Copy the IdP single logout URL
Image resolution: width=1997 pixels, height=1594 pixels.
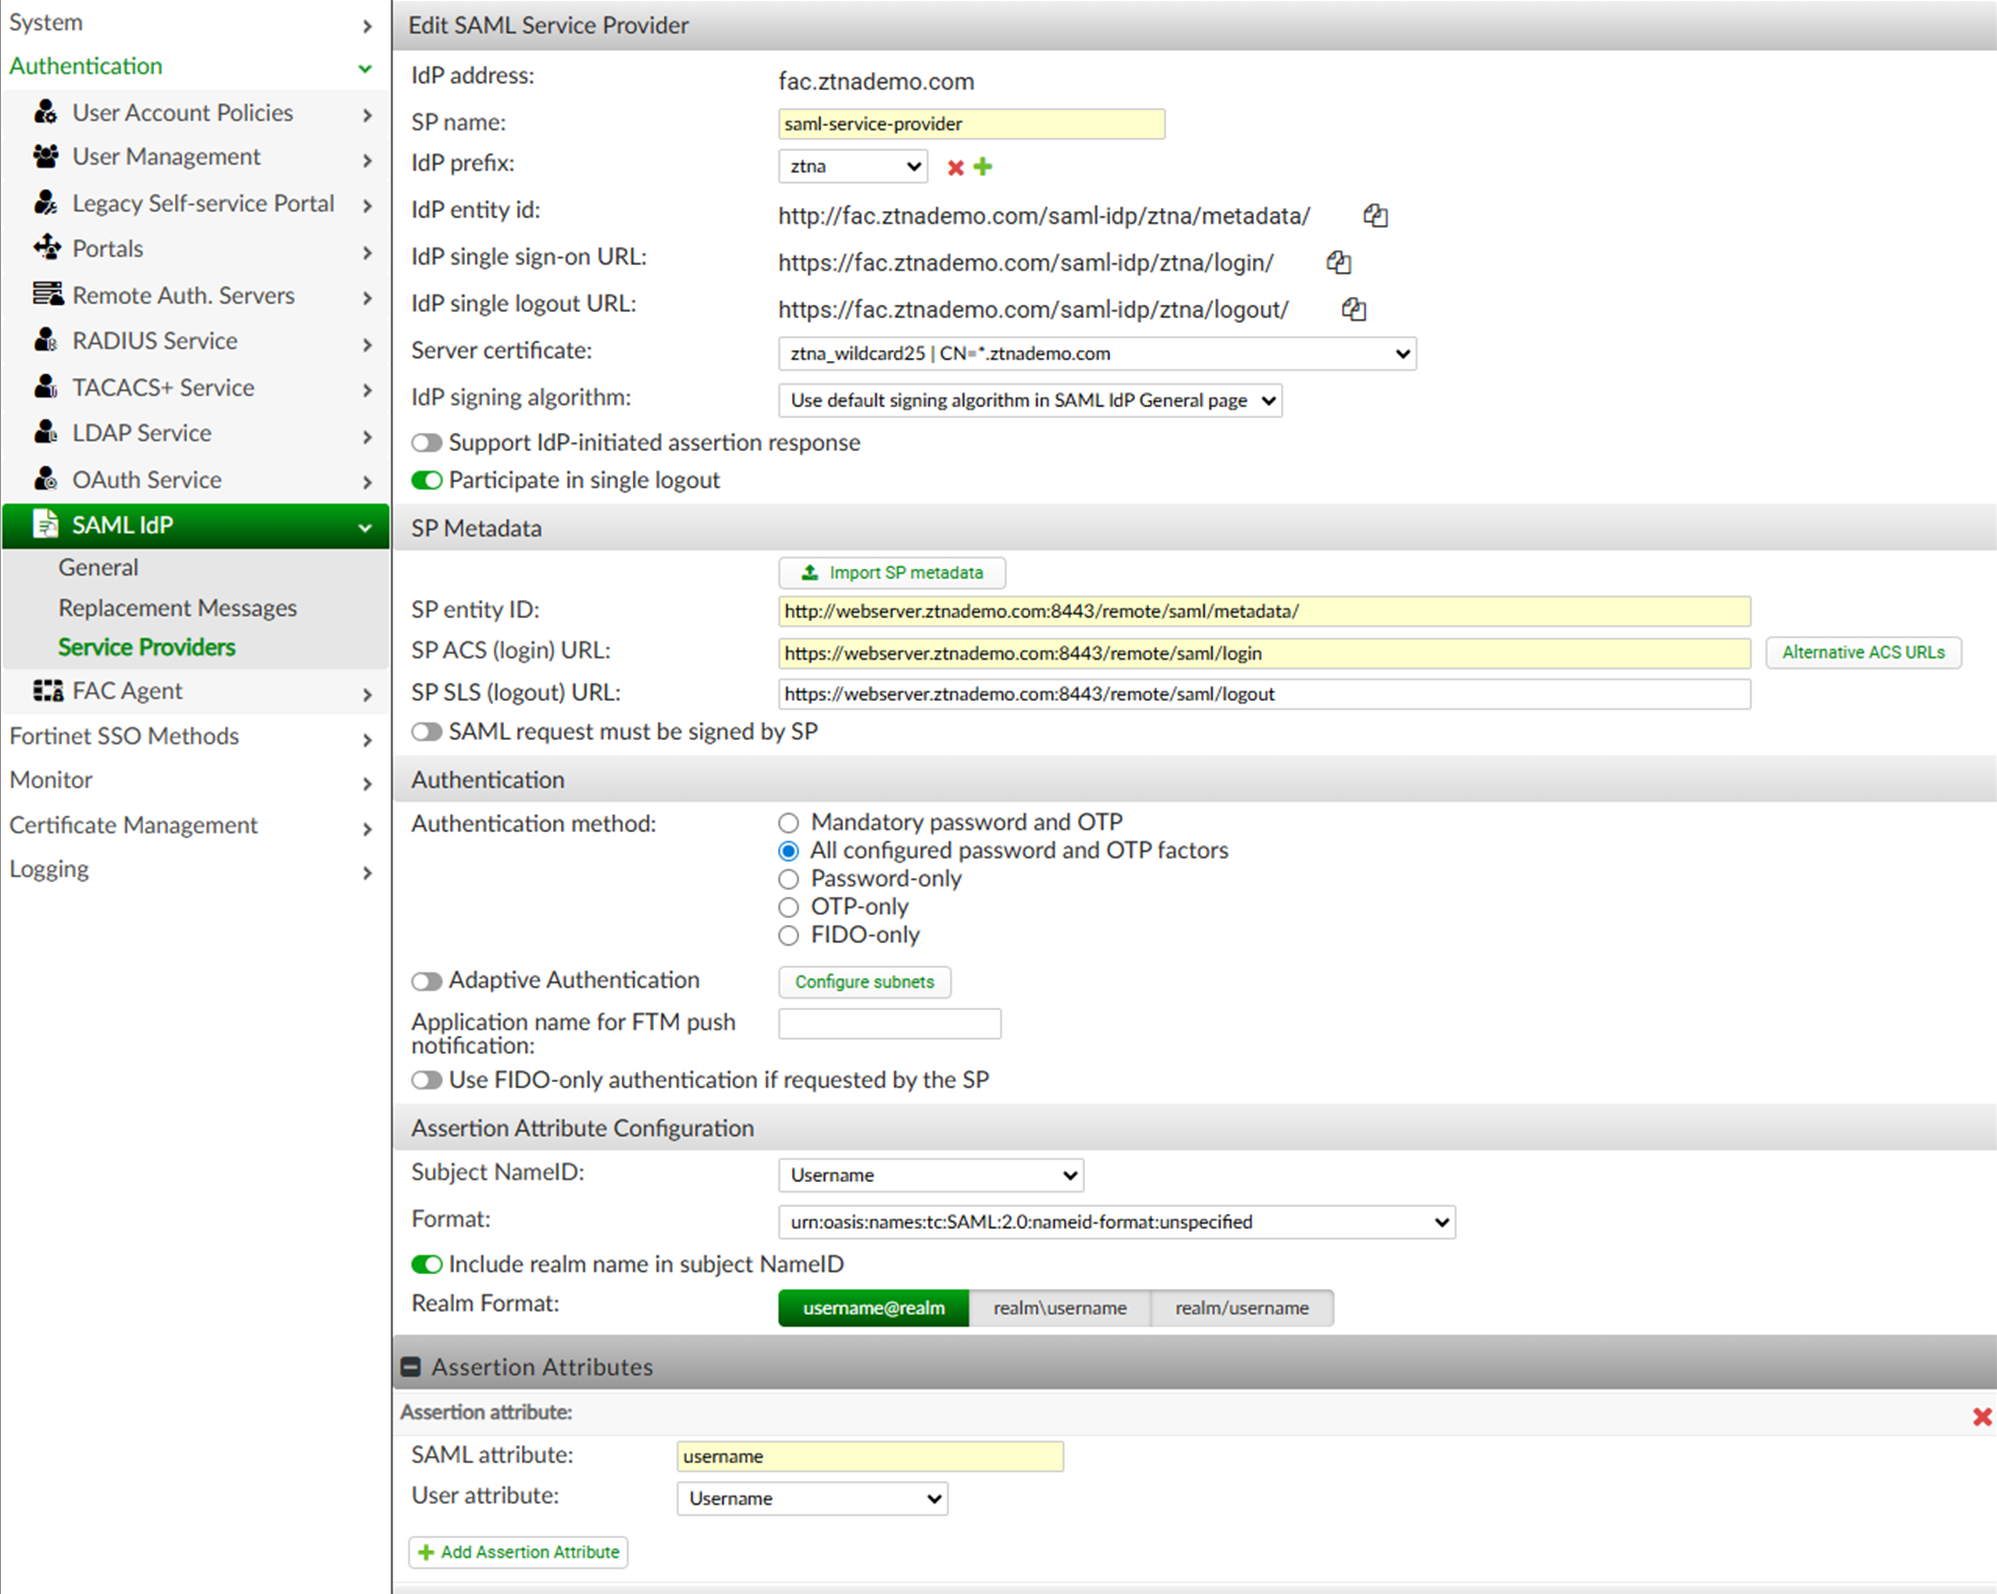click(x=1353, y=309)
